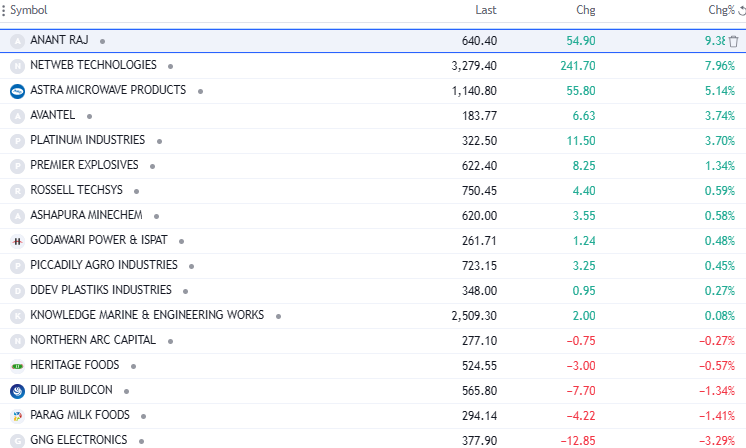Click the change value −12.85

[x=578, y=441]
